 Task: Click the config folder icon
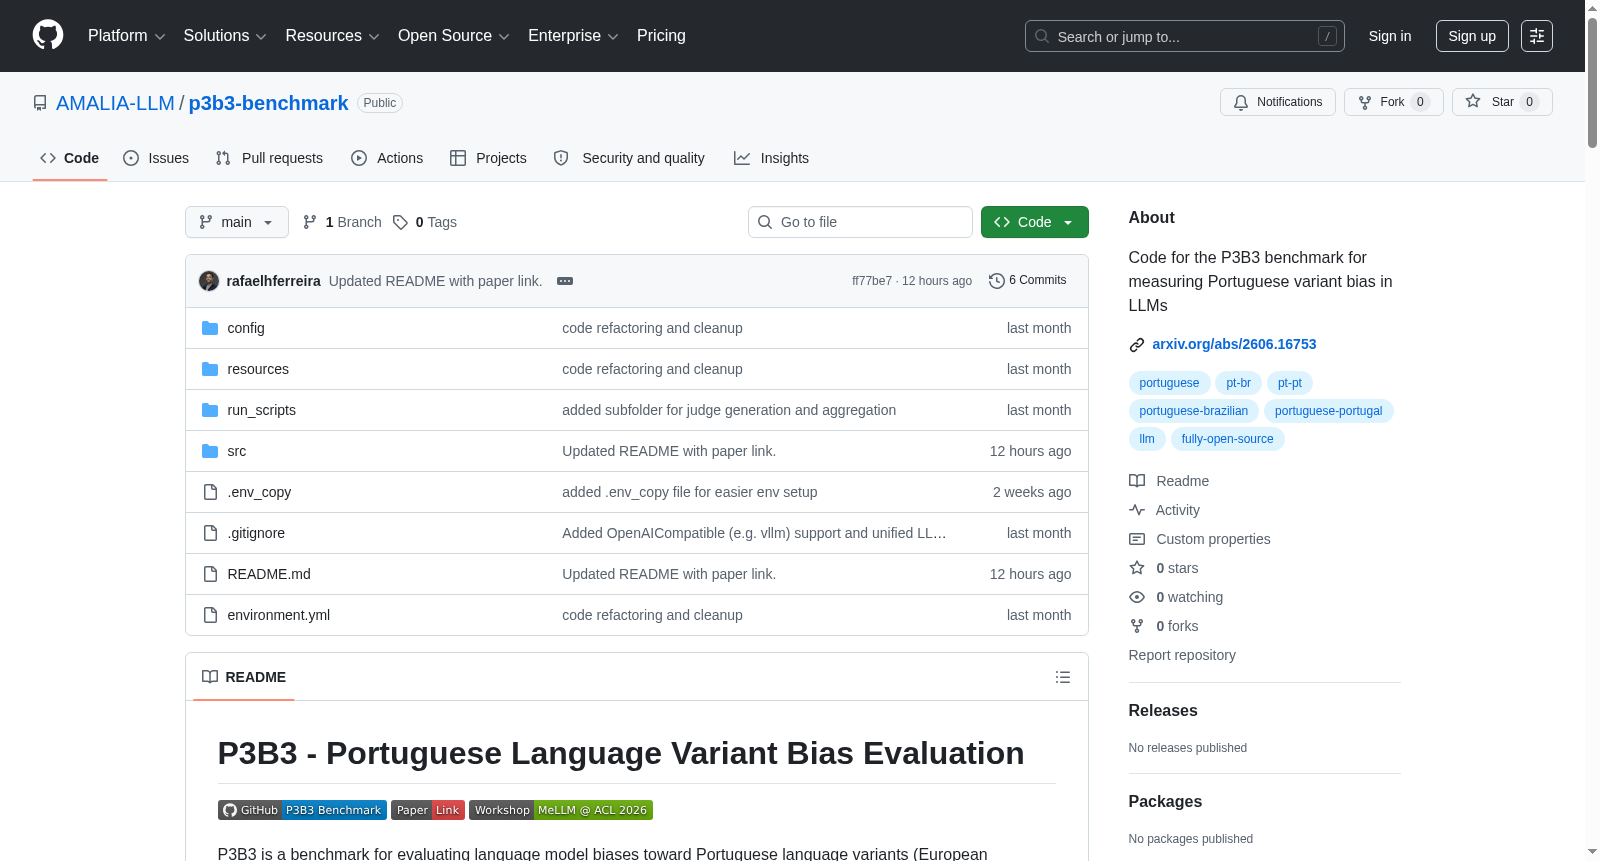[x=210, y=328]
